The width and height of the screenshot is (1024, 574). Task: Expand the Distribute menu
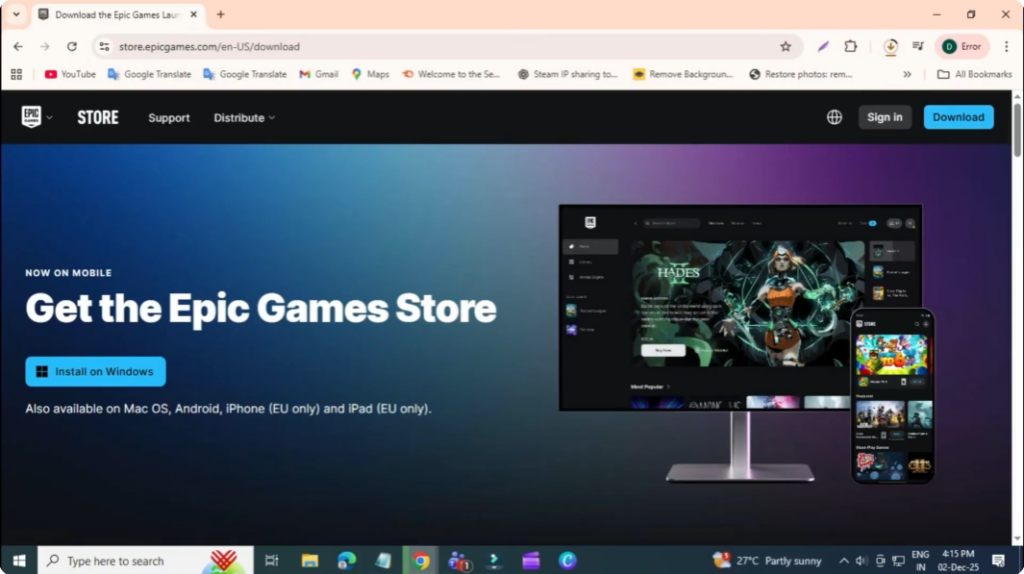(244, 118)
